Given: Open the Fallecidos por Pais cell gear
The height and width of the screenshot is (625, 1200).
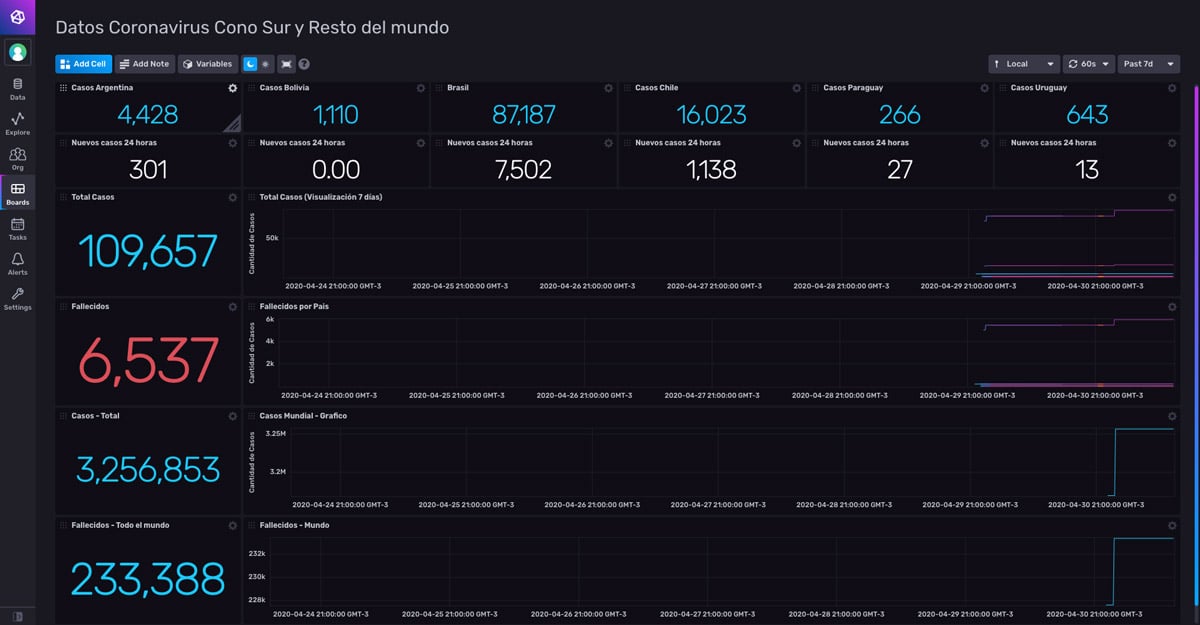Looking at the screenshot, I should coord(1170,306).
